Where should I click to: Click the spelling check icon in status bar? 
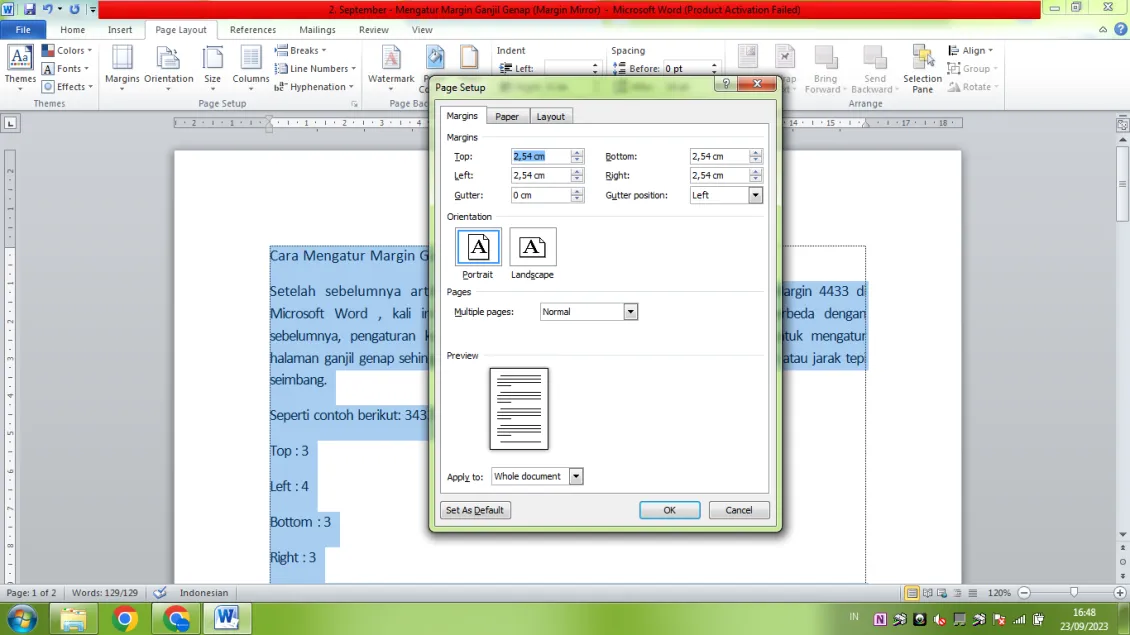pyautogui.click(x=159, y=592)
